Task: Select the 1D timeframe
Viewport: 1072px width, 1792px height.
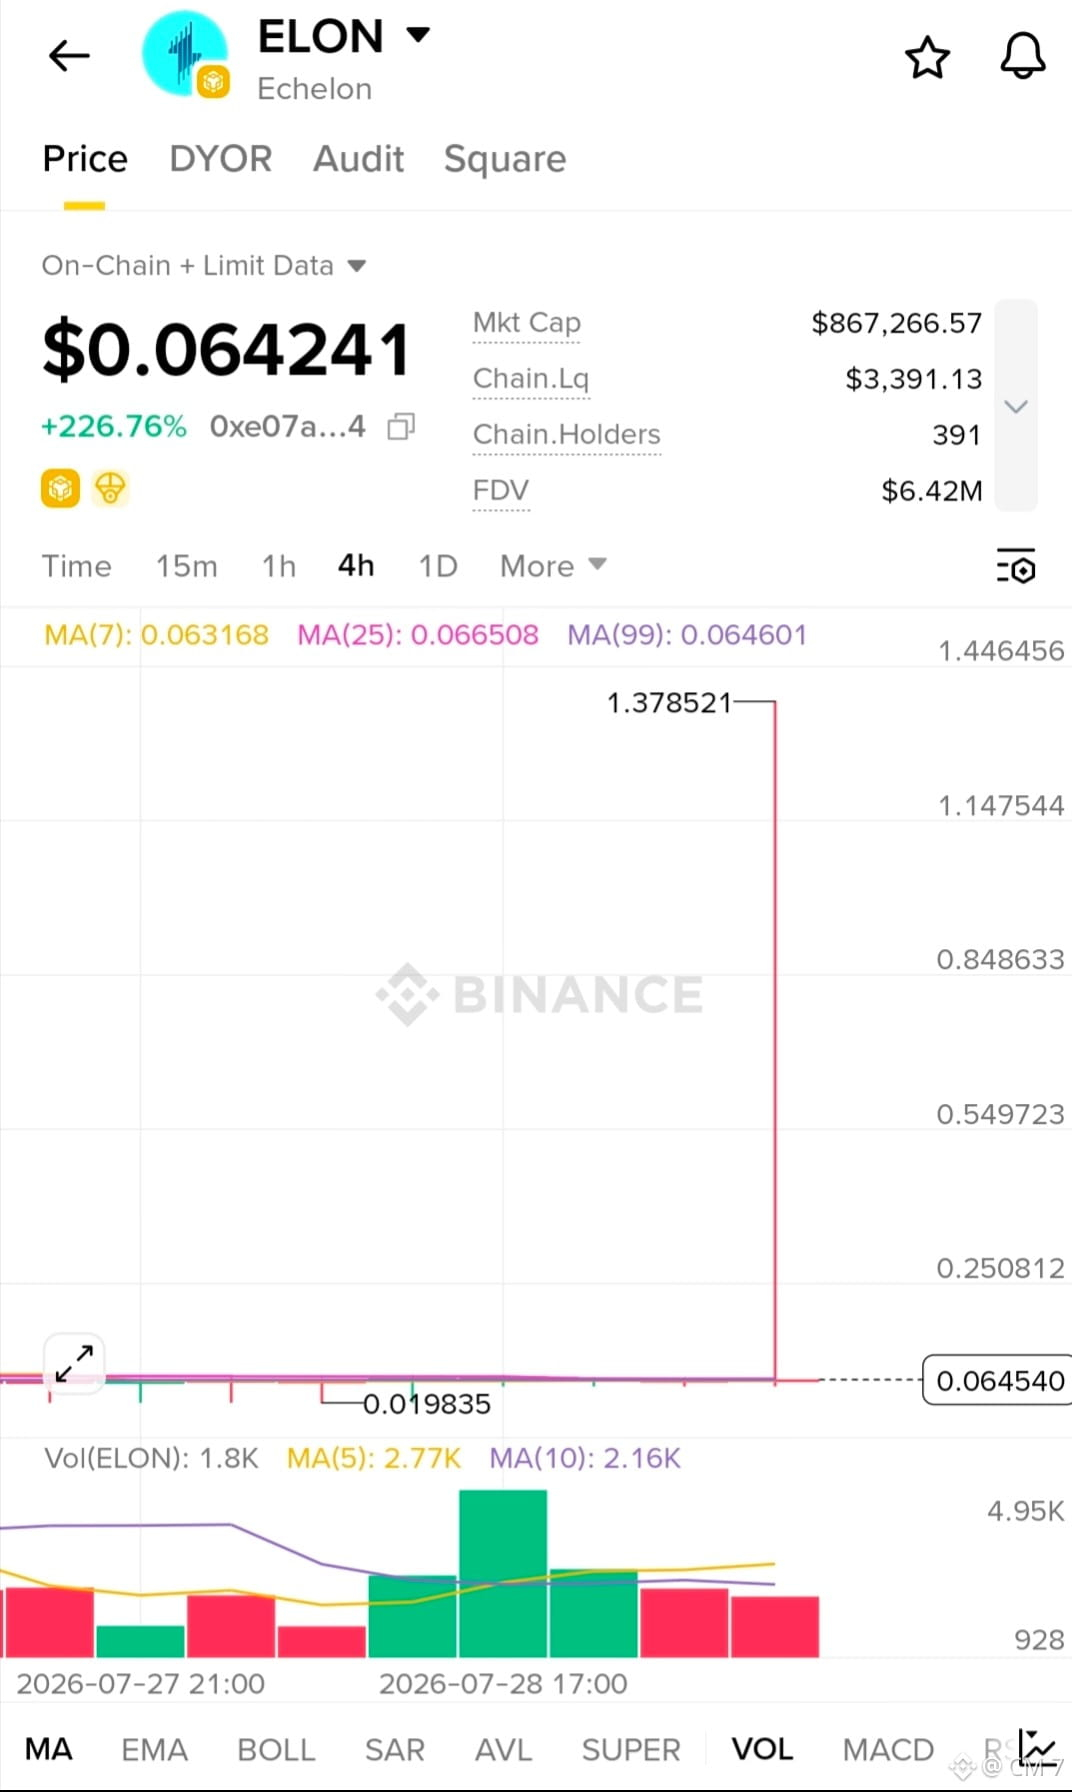Action: pos(438,566)
